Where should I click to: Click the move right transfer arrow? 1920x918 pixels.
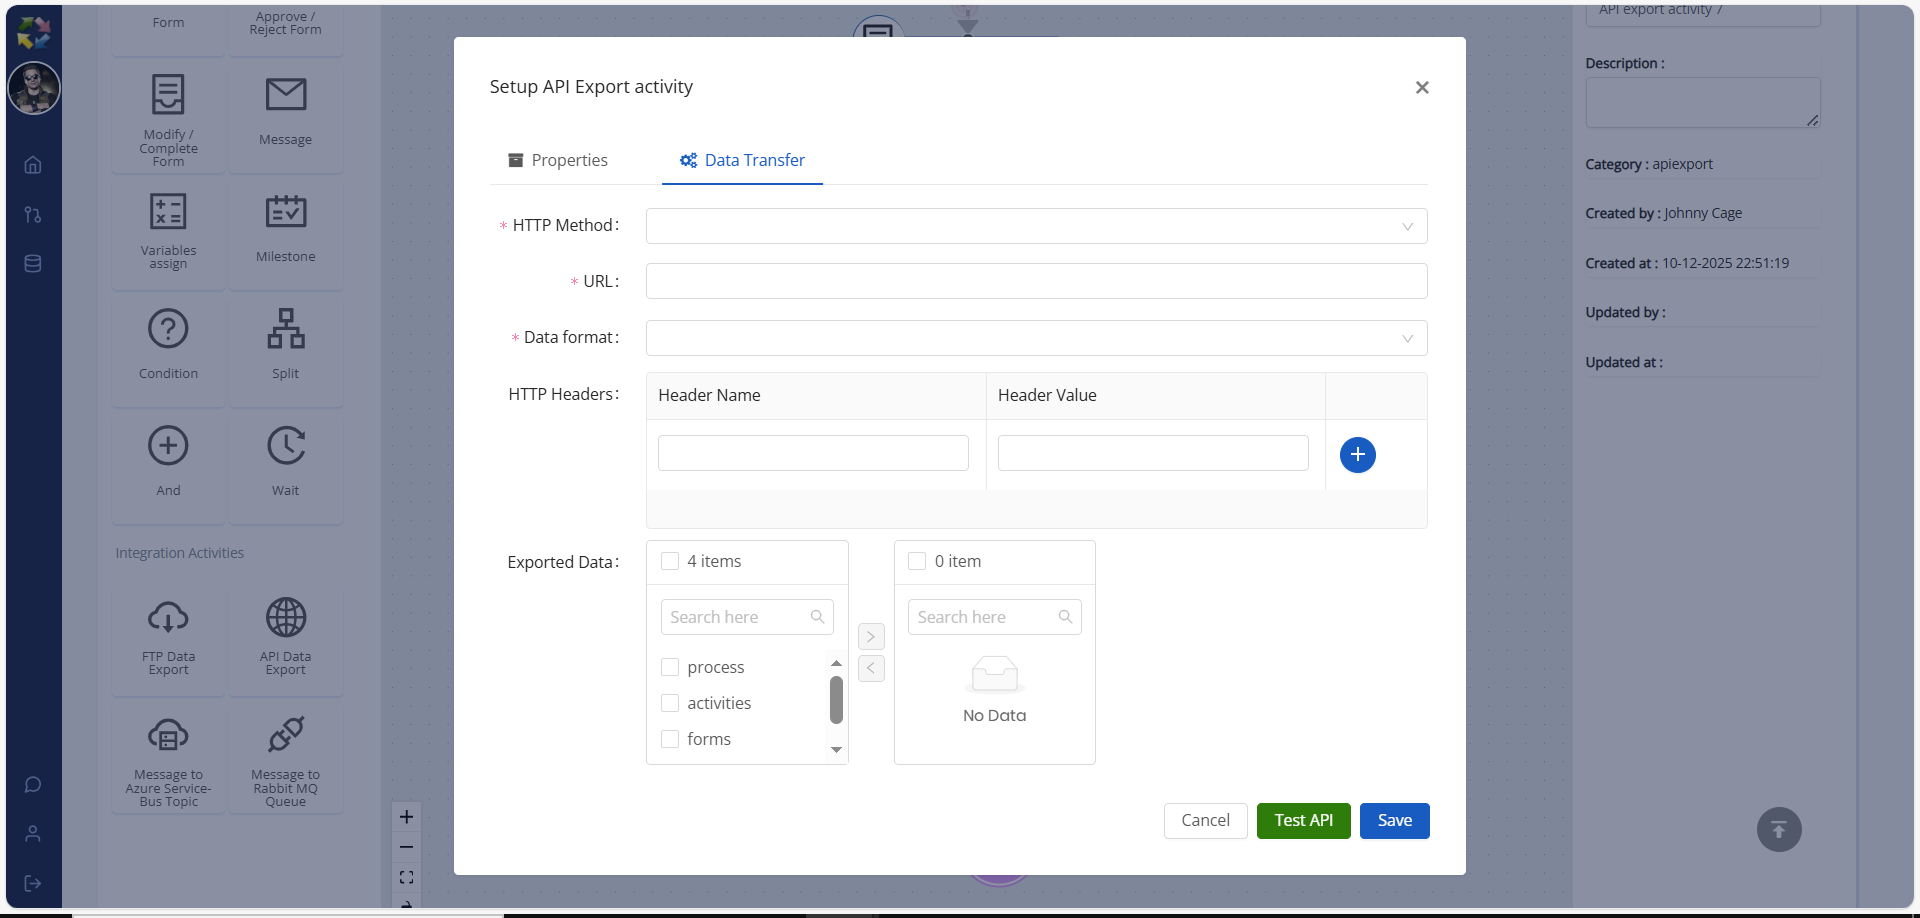click(871, 637)
